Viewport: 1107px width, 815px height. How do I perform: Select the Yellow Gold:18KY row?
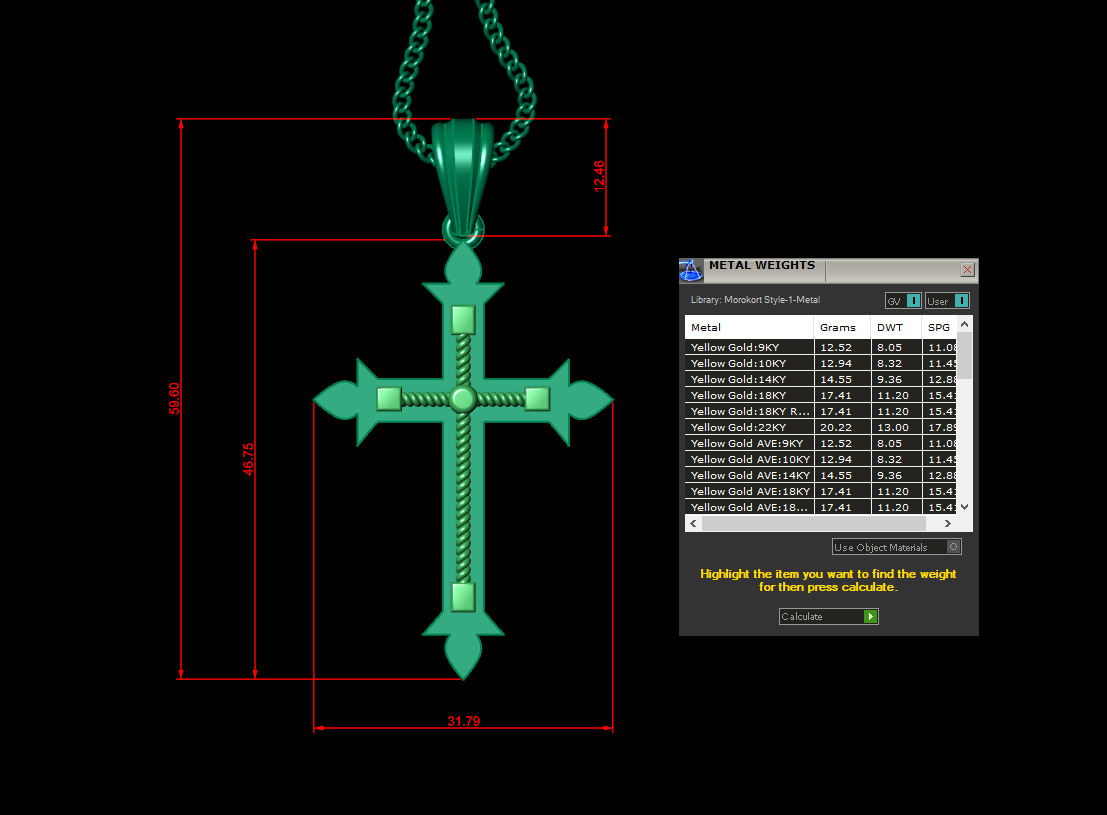point(820,395)
